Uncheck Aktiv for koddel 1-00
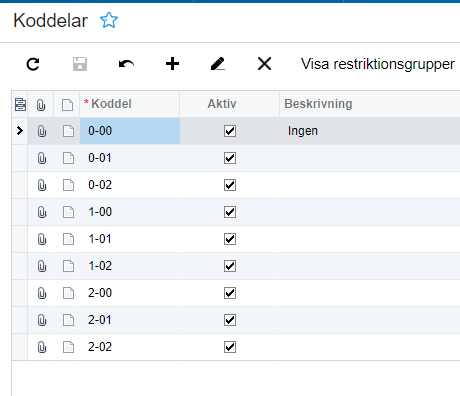This screenshot has width=460, height=396. 230,212
